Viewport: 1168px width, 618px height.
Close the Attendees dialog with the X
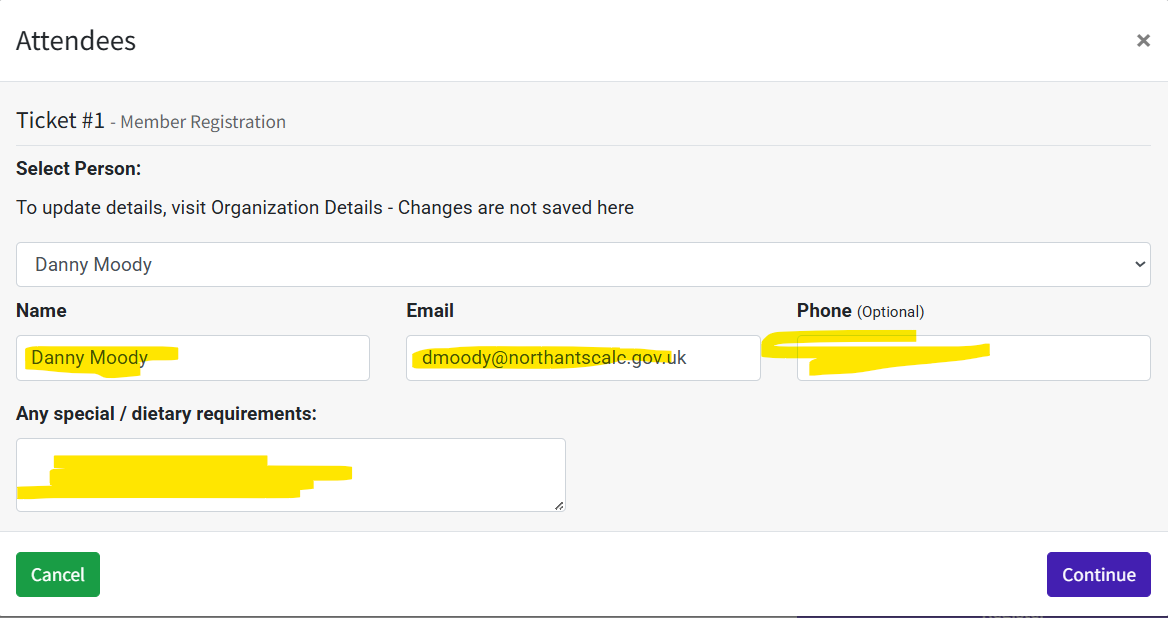(1143, 41)
